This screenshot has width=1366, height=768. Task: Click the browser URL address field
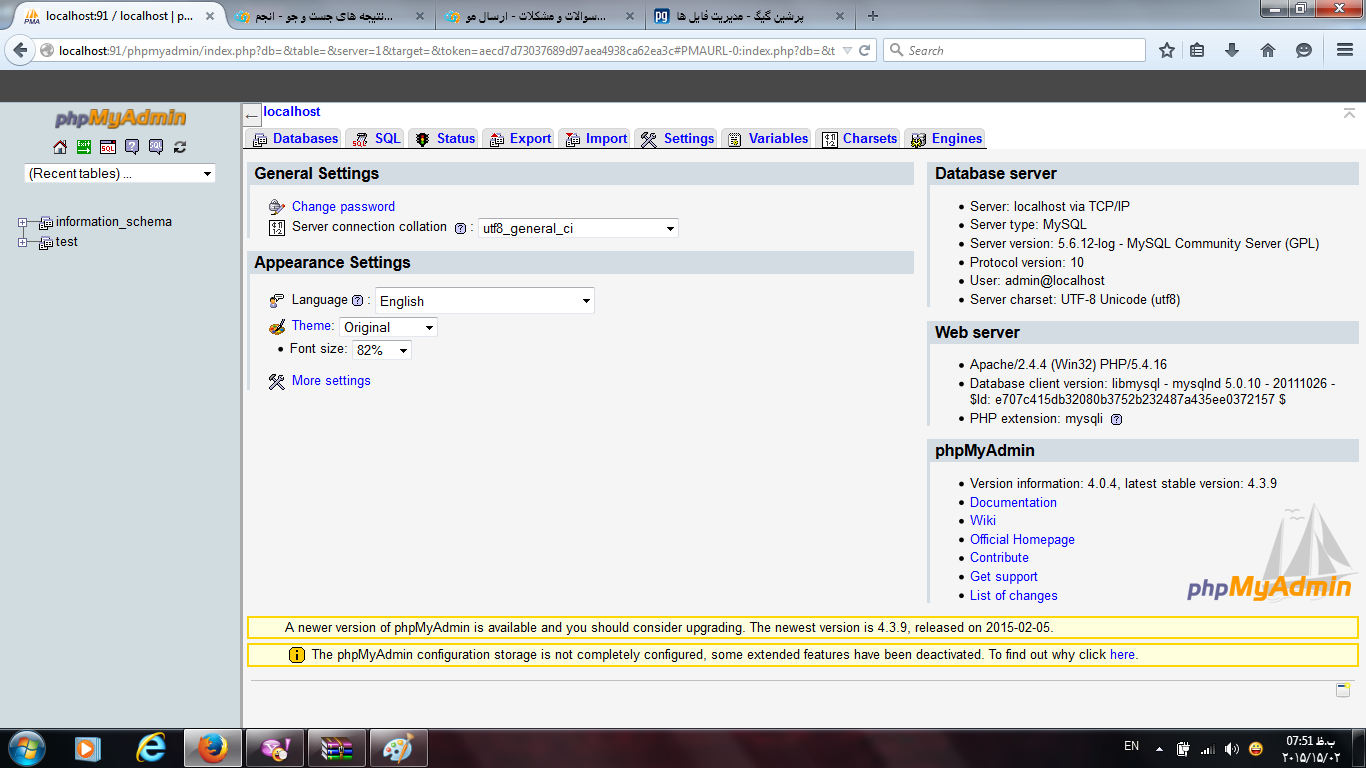(x=445, y=50)
